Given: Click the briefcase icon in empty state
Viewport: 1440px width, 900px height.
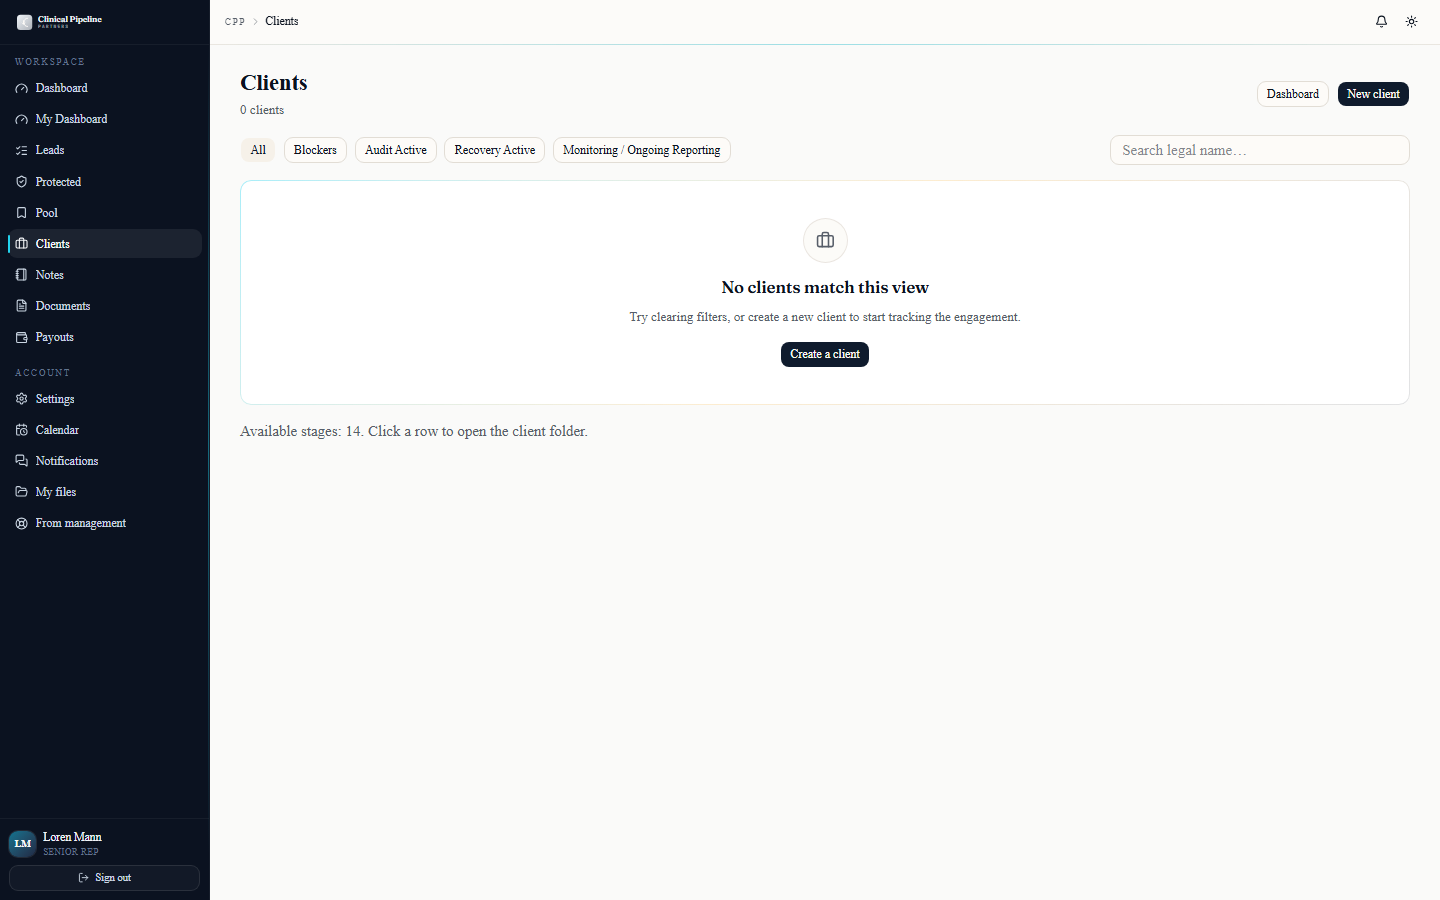Looking at the screenshot, I should coord(825,240).
